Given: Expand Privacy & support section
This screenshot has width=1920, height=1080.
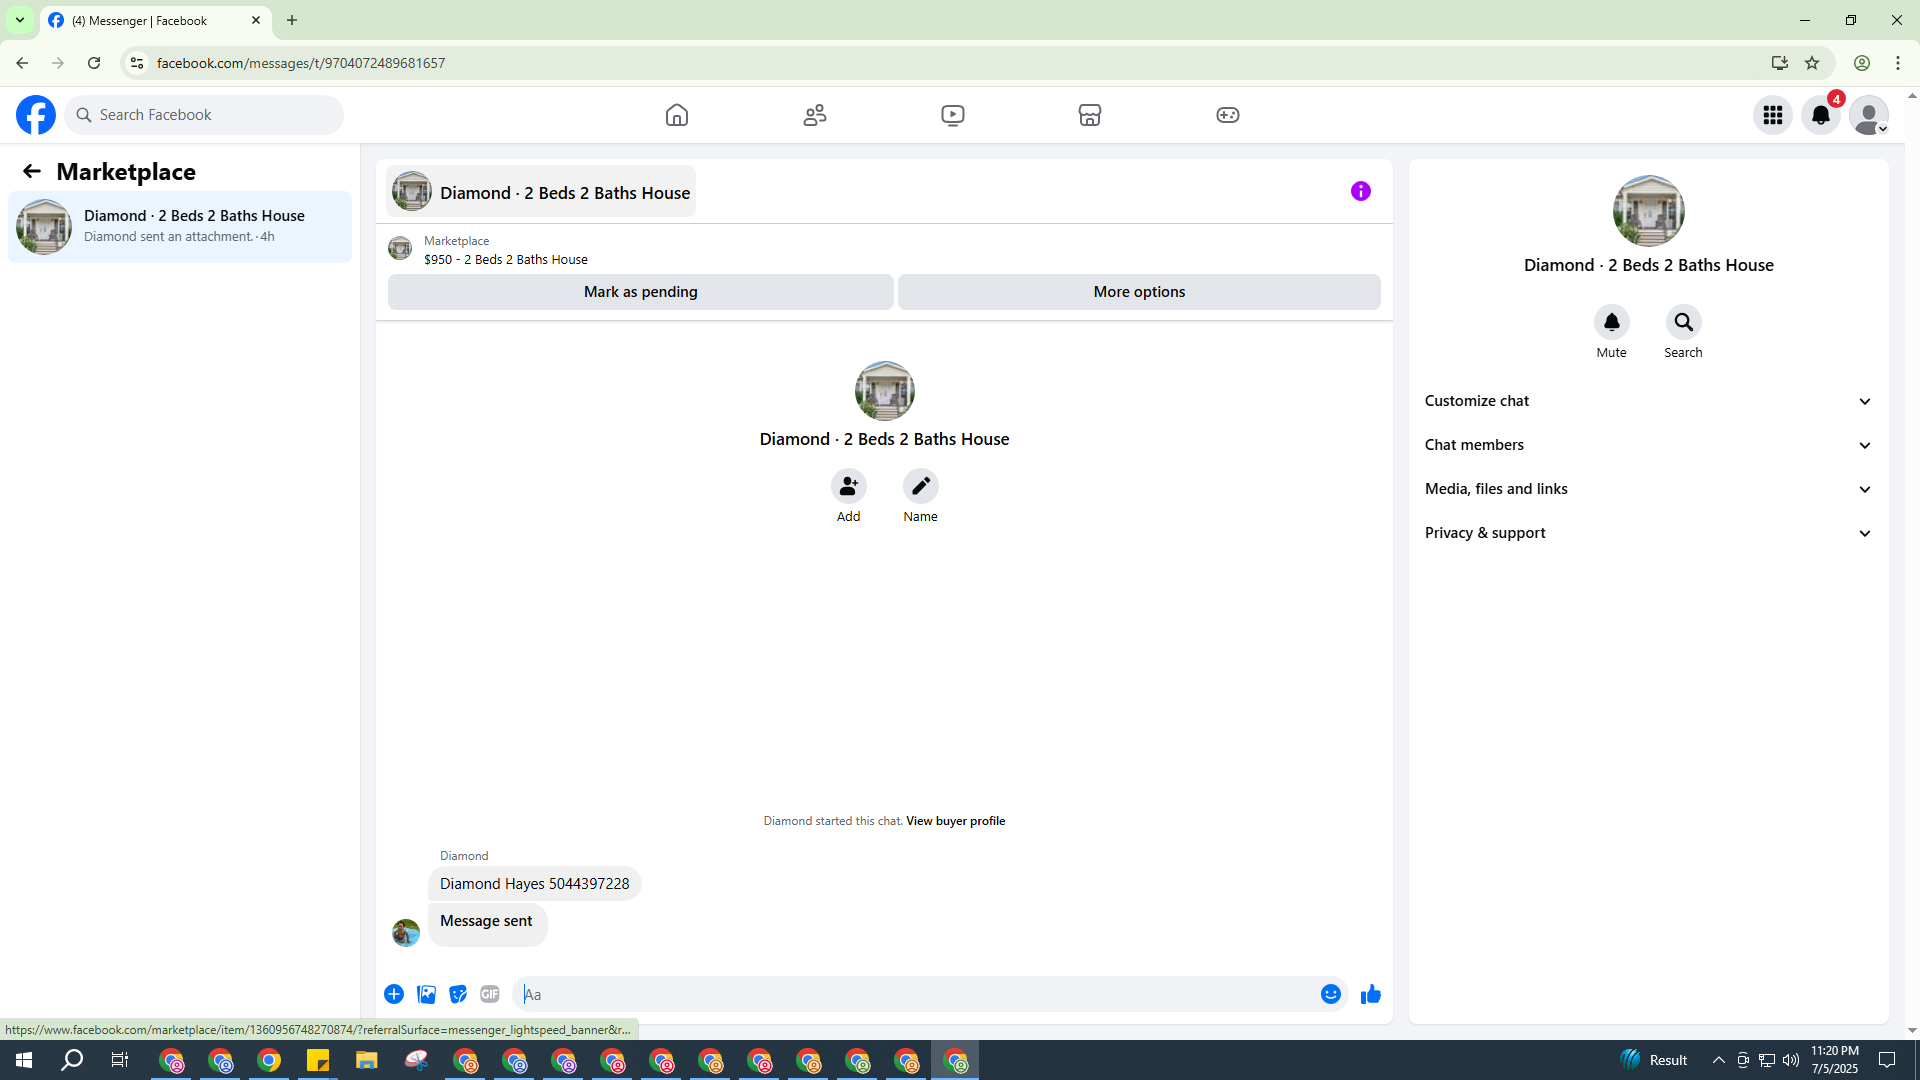Looking at the screenshot, I should (x=1648, y=533).
